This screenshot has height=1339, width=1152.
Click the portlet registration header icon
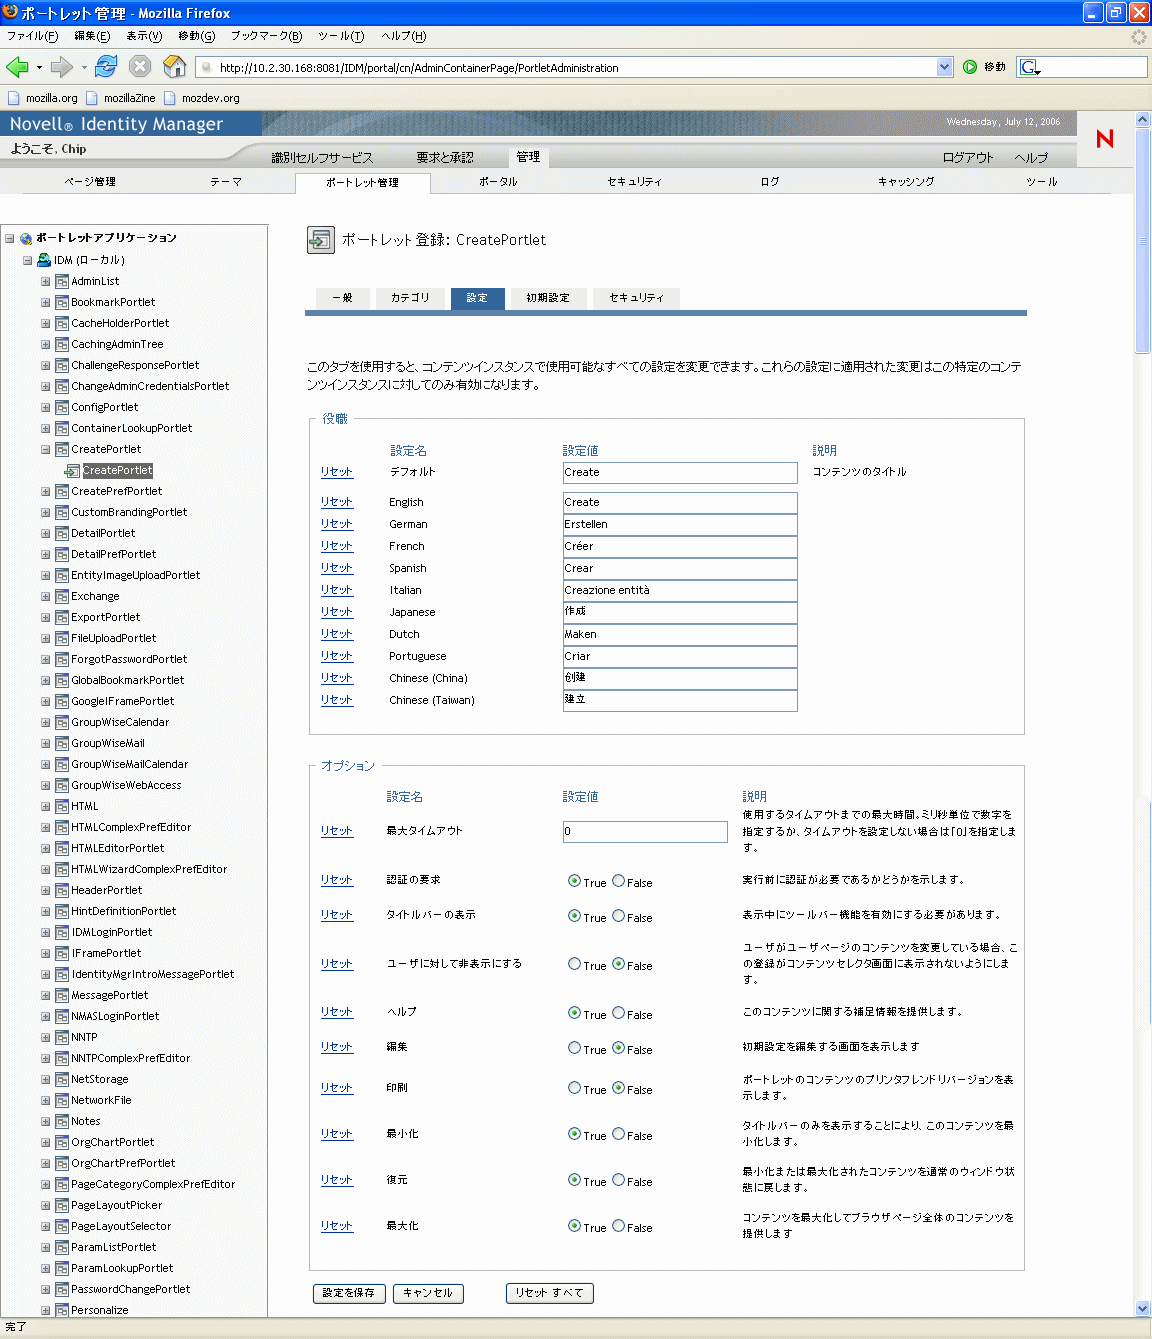(x=320, y=240)
